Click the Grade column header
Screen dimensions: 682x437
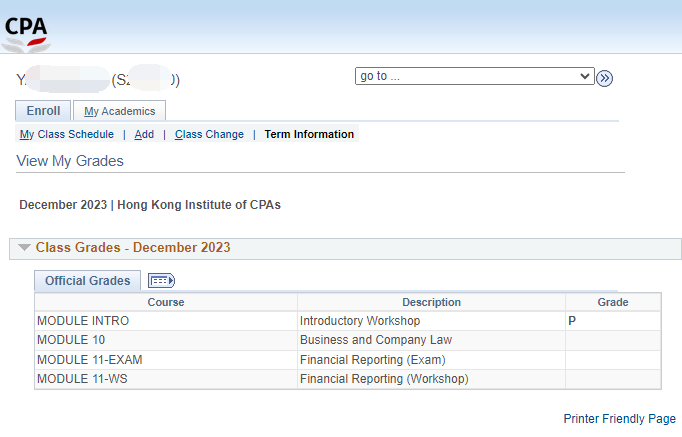tap(613, 302)
